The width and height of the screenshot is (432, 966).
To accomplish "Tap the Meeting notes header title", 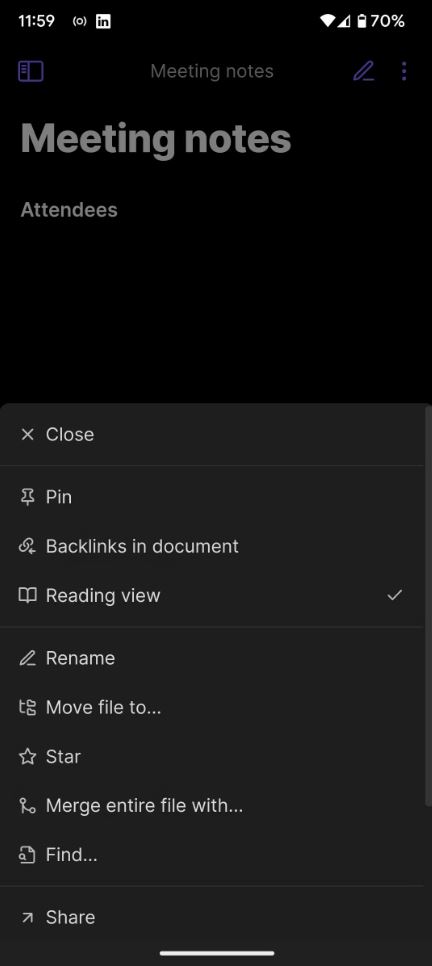I will [212, 71].
